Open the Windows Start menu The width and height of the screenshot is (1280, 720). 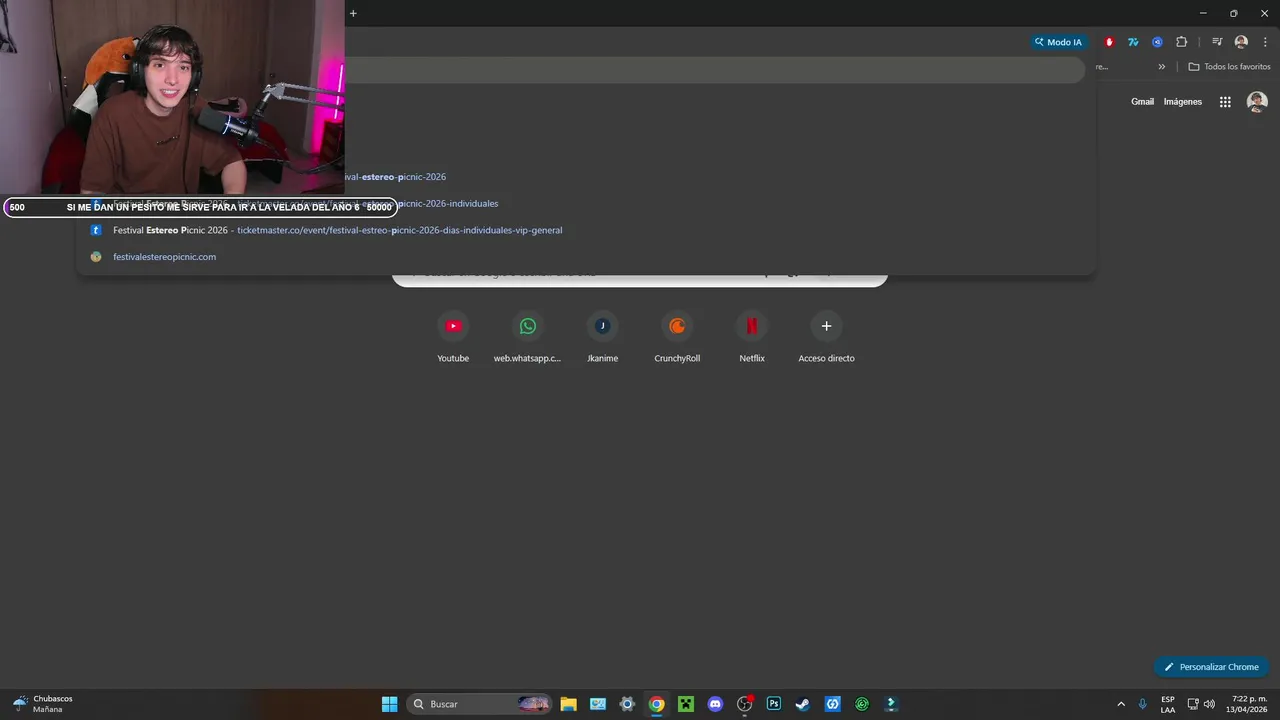389,704
